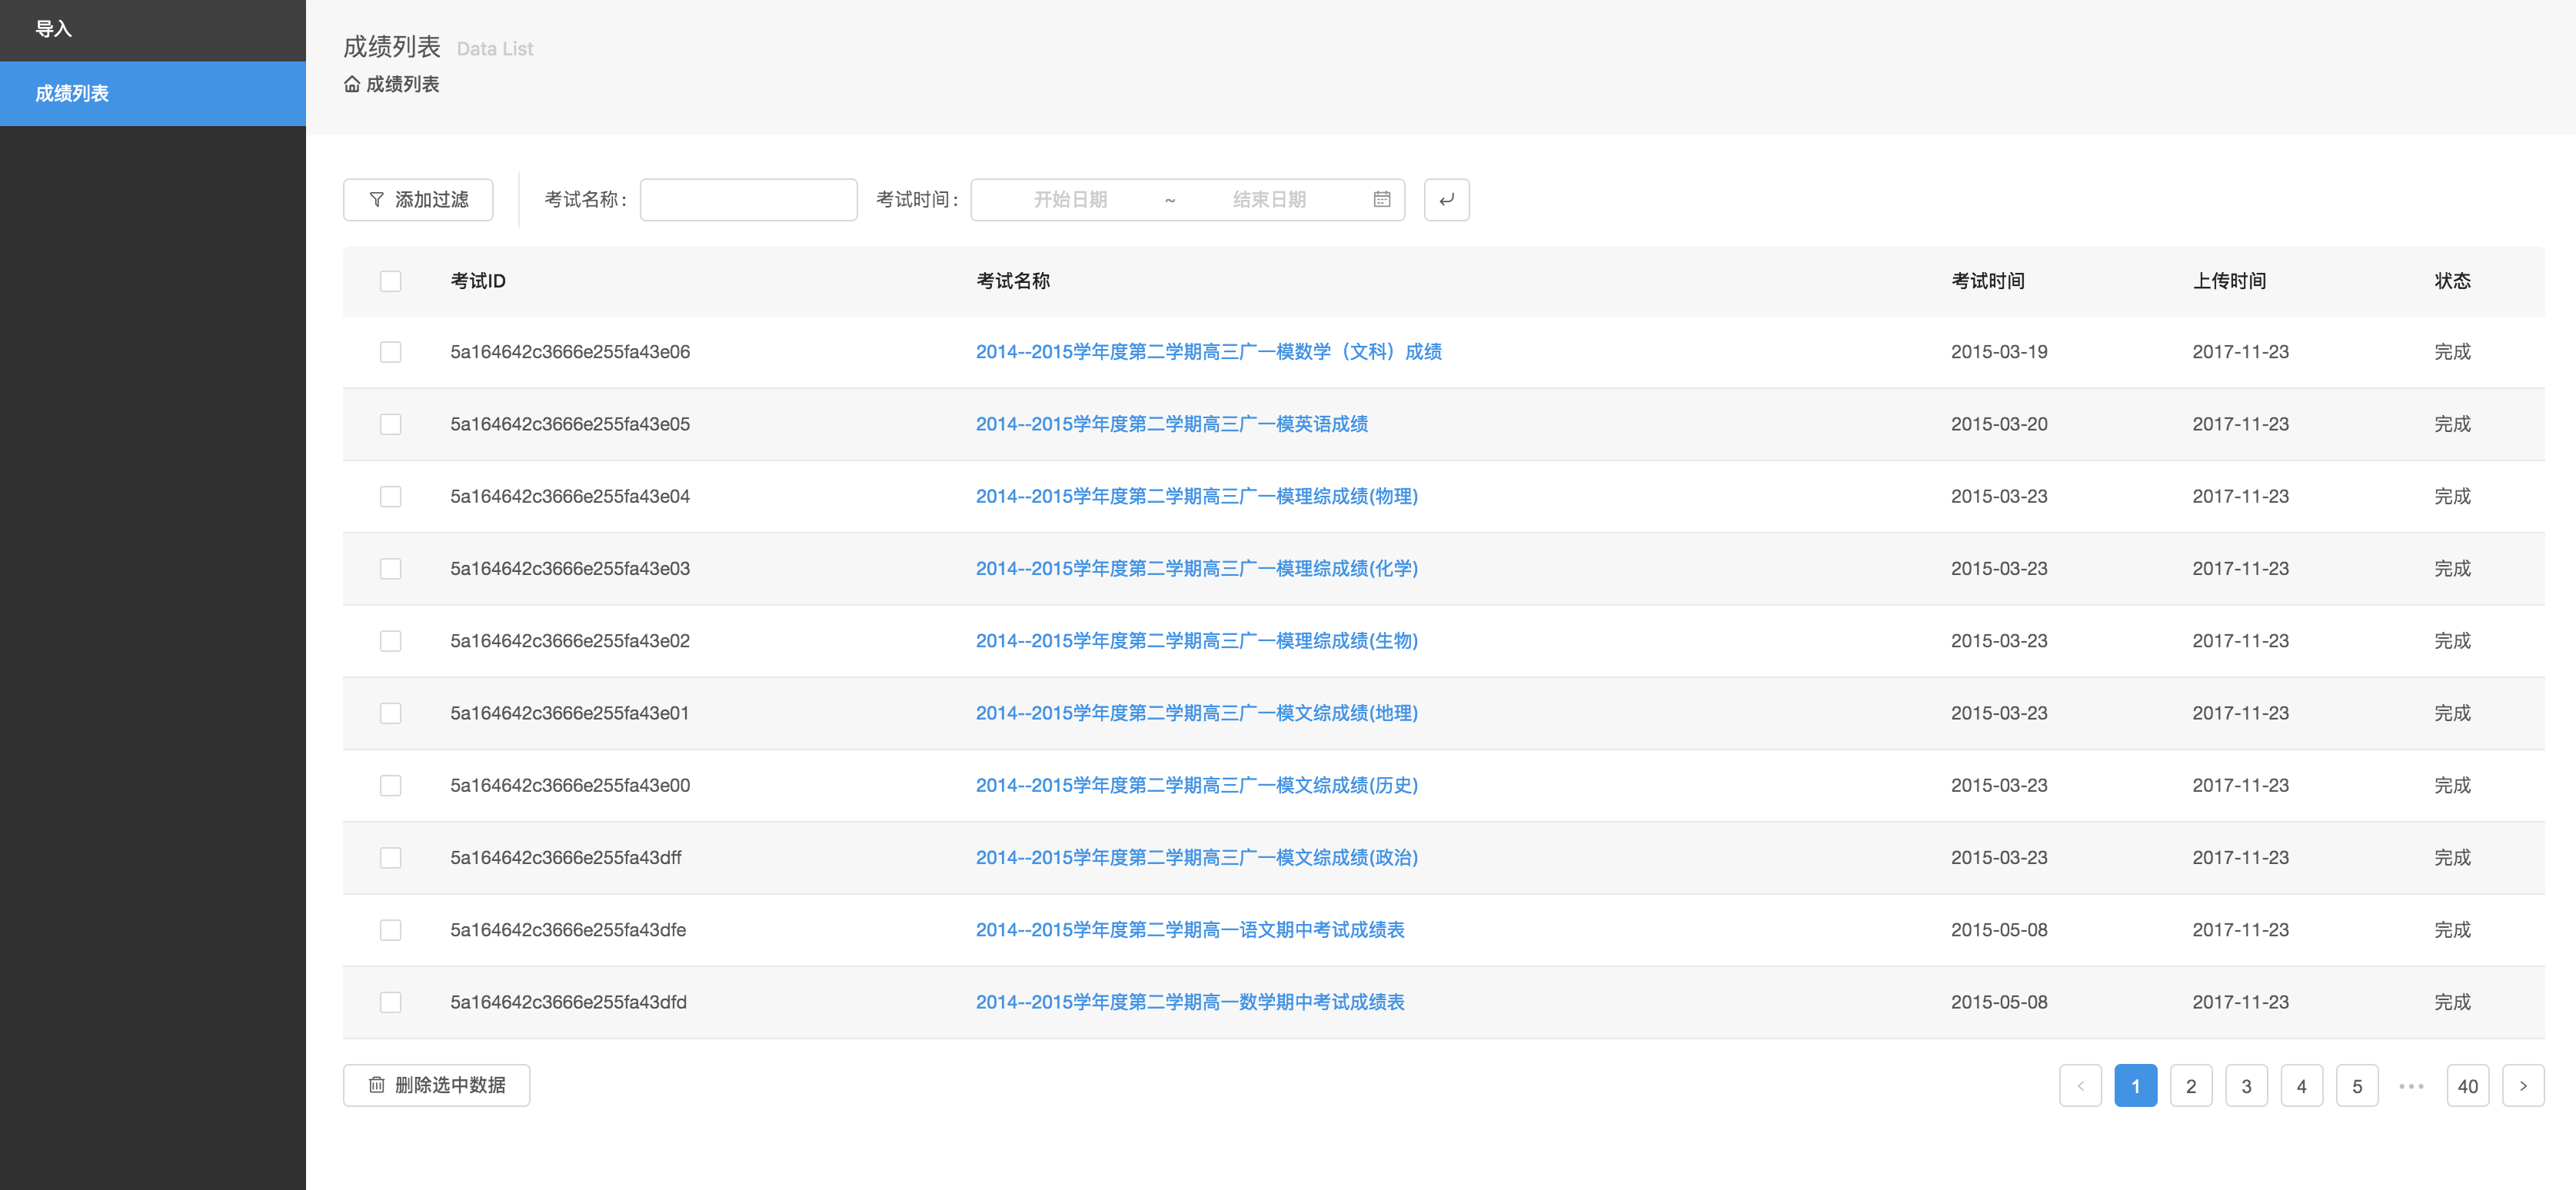Image resolution: width=2576 pixels, height=1190 pixels.
Task: Focus the 考试名称 text input
Action: point(748,199)
